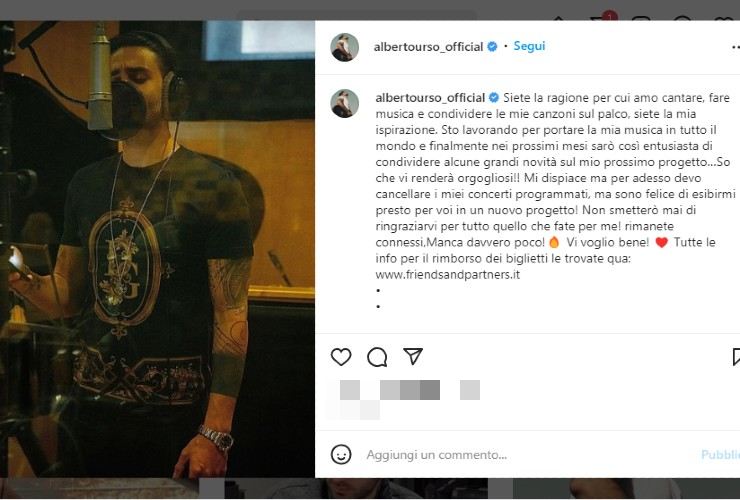Click the recording studio photo

tap(157, 249)
